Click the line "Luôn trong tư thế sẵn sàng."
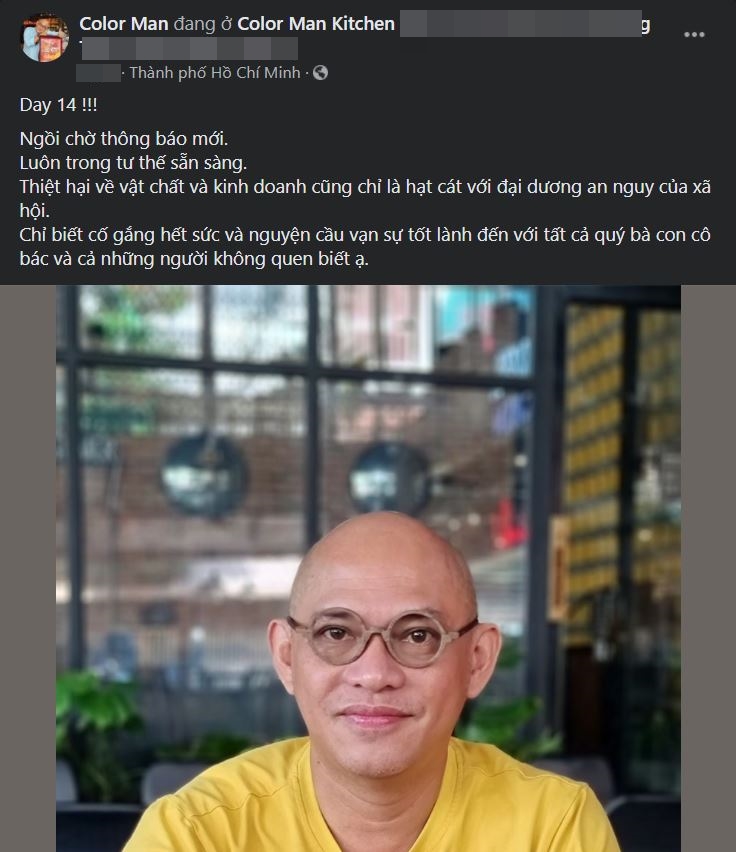Image resolution: width=736 pixels, height=852 pixels. (133, 163)
